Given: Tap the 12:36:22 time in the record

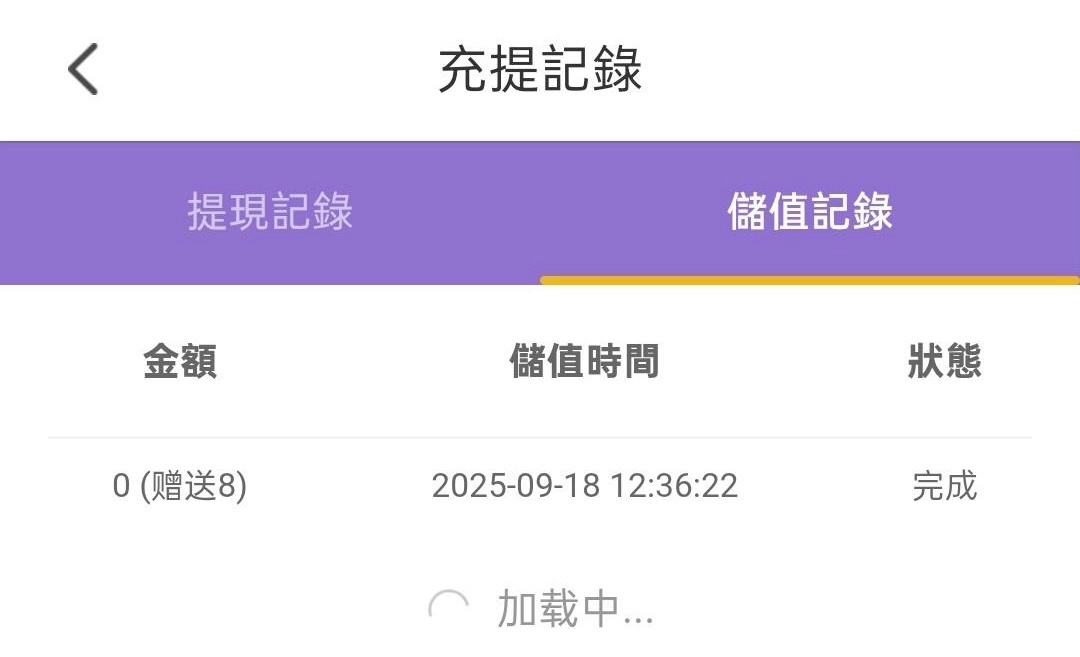Looking at the screenshot, I should pyautogui.click(x=675, y=486).
